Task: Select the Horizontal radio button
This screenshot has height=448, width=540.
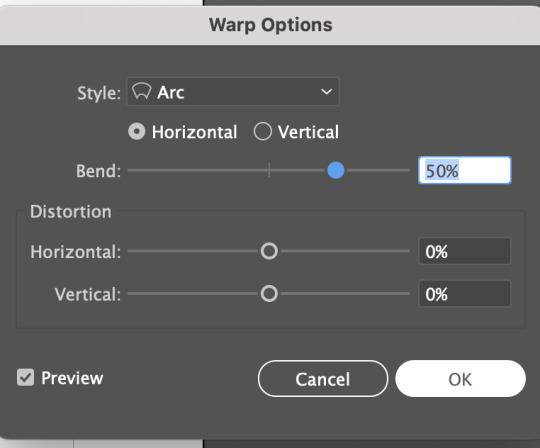Action: click(137, 132)
